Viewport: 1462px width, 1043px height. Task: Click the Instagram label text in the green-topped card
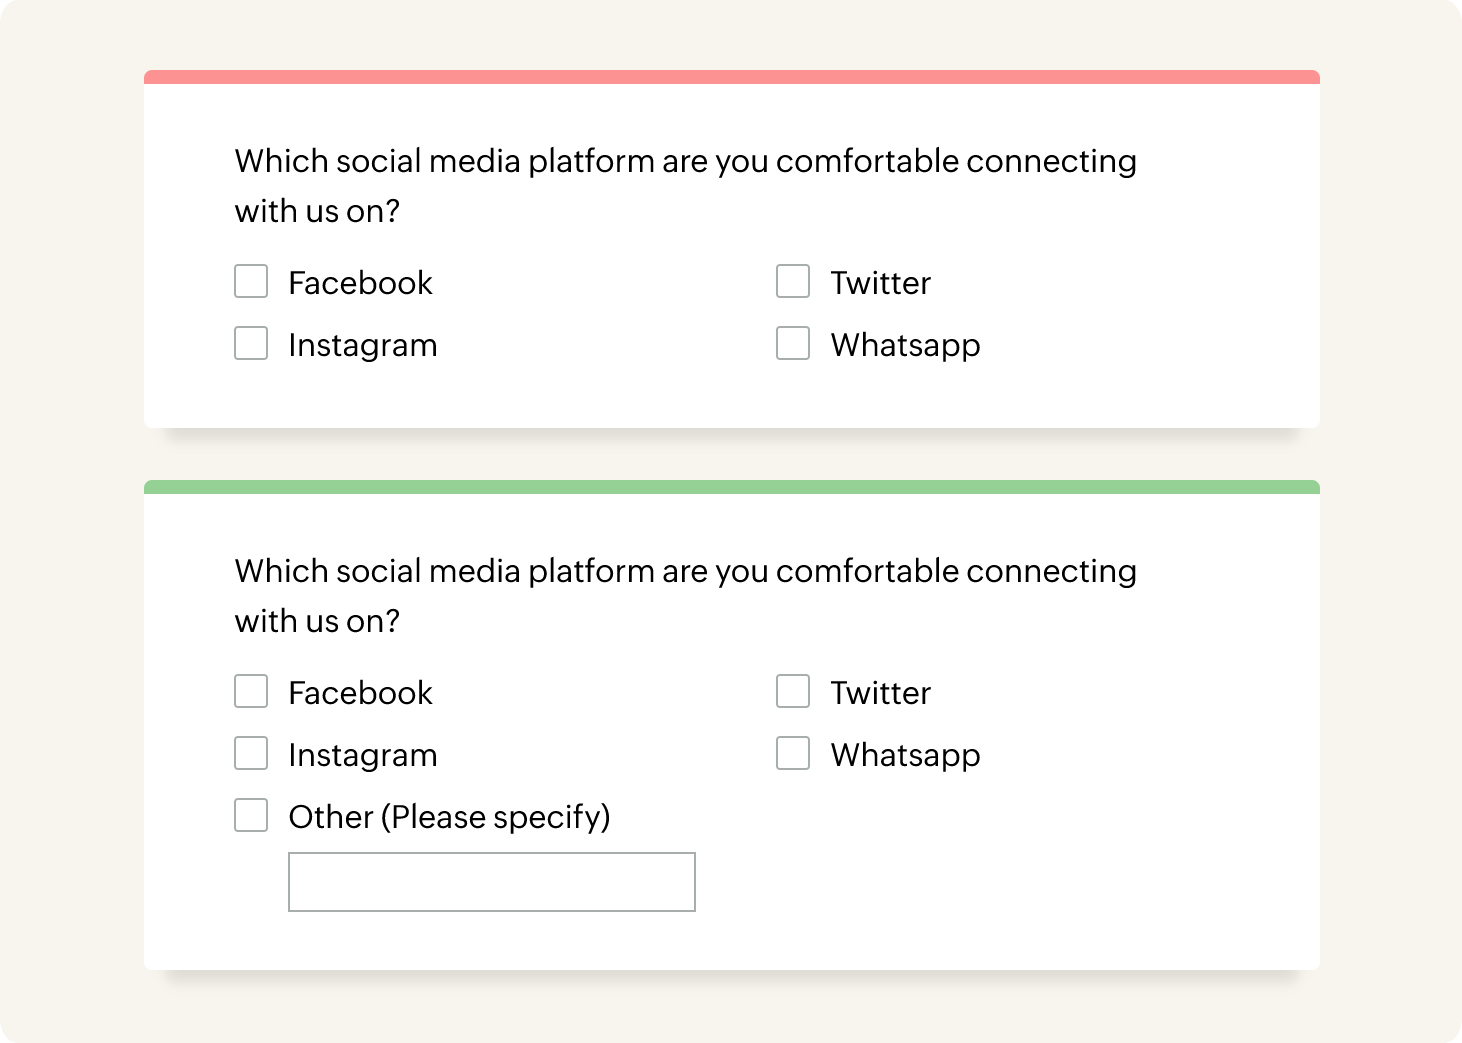pos(362,755)
